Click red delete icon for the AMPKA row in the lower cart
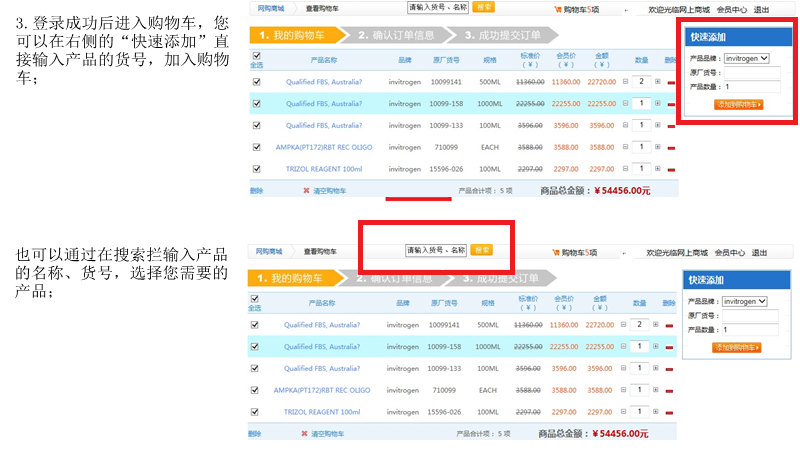800x453 pixels. (x=669, y=390)
